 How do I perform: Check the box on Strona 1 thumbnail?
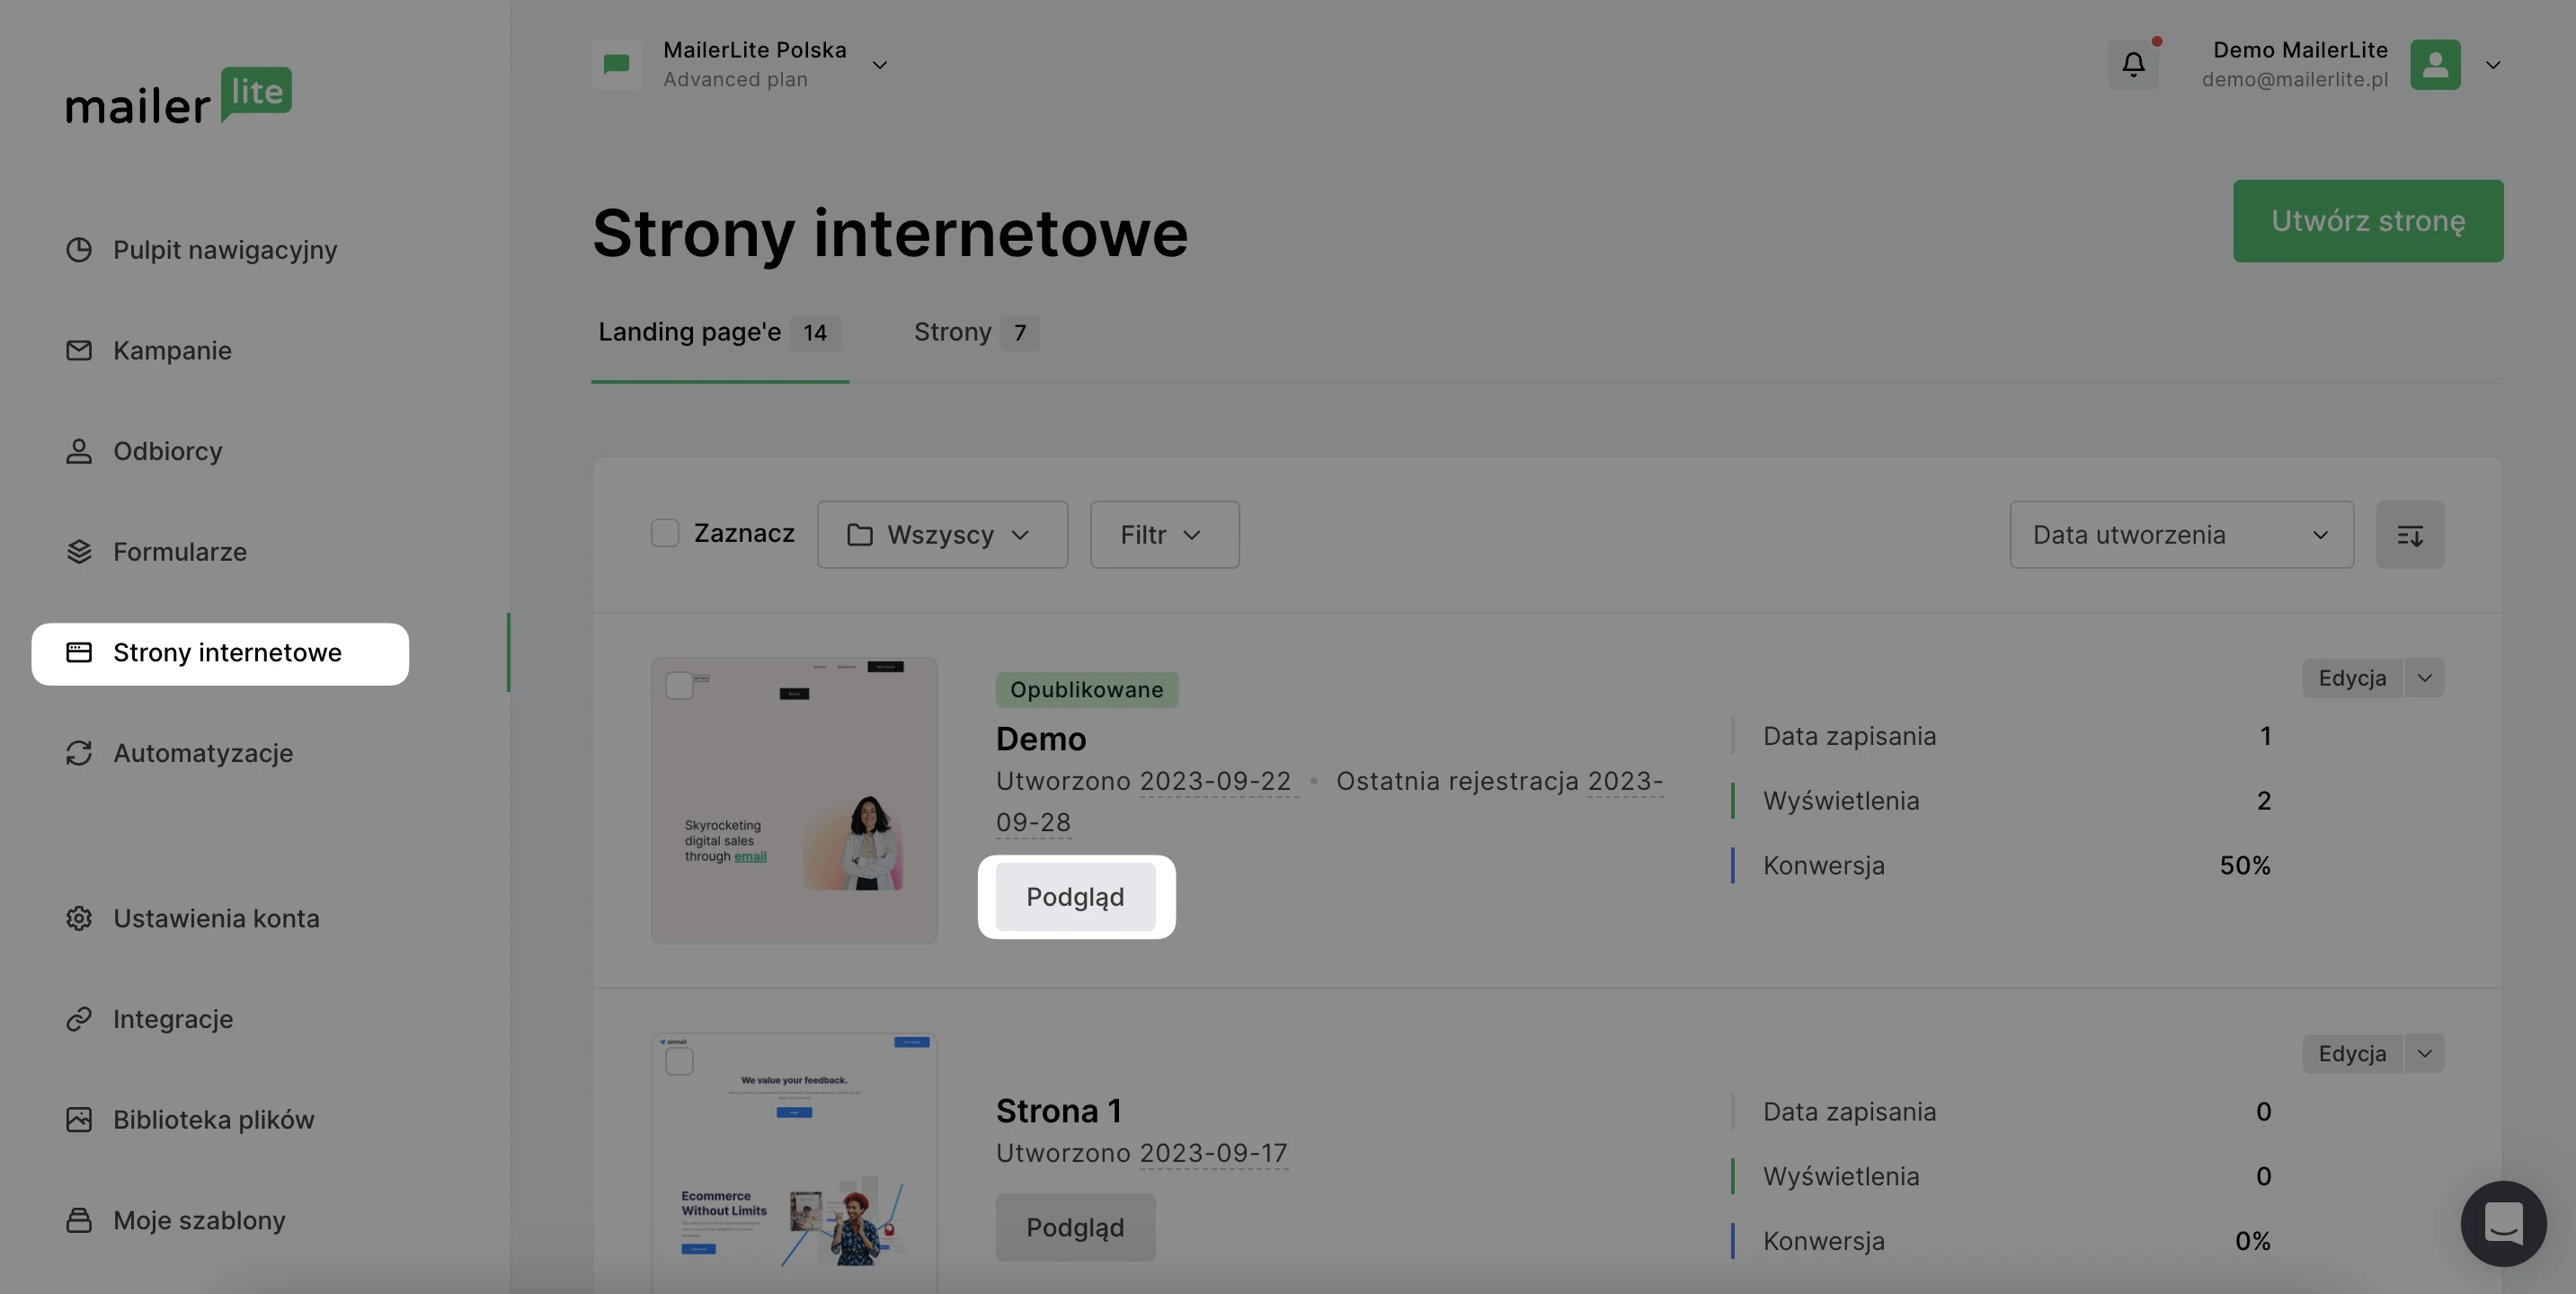[x=679, y=1061]
